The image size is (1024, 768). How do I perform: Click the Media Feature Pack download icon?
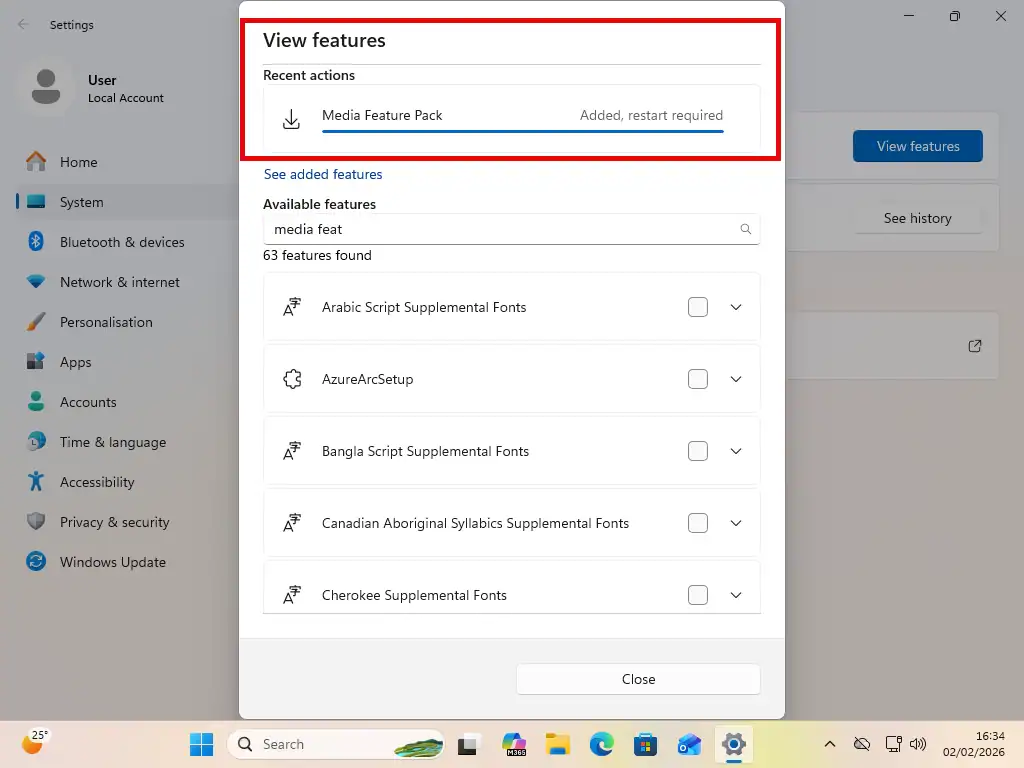(291, 120)
